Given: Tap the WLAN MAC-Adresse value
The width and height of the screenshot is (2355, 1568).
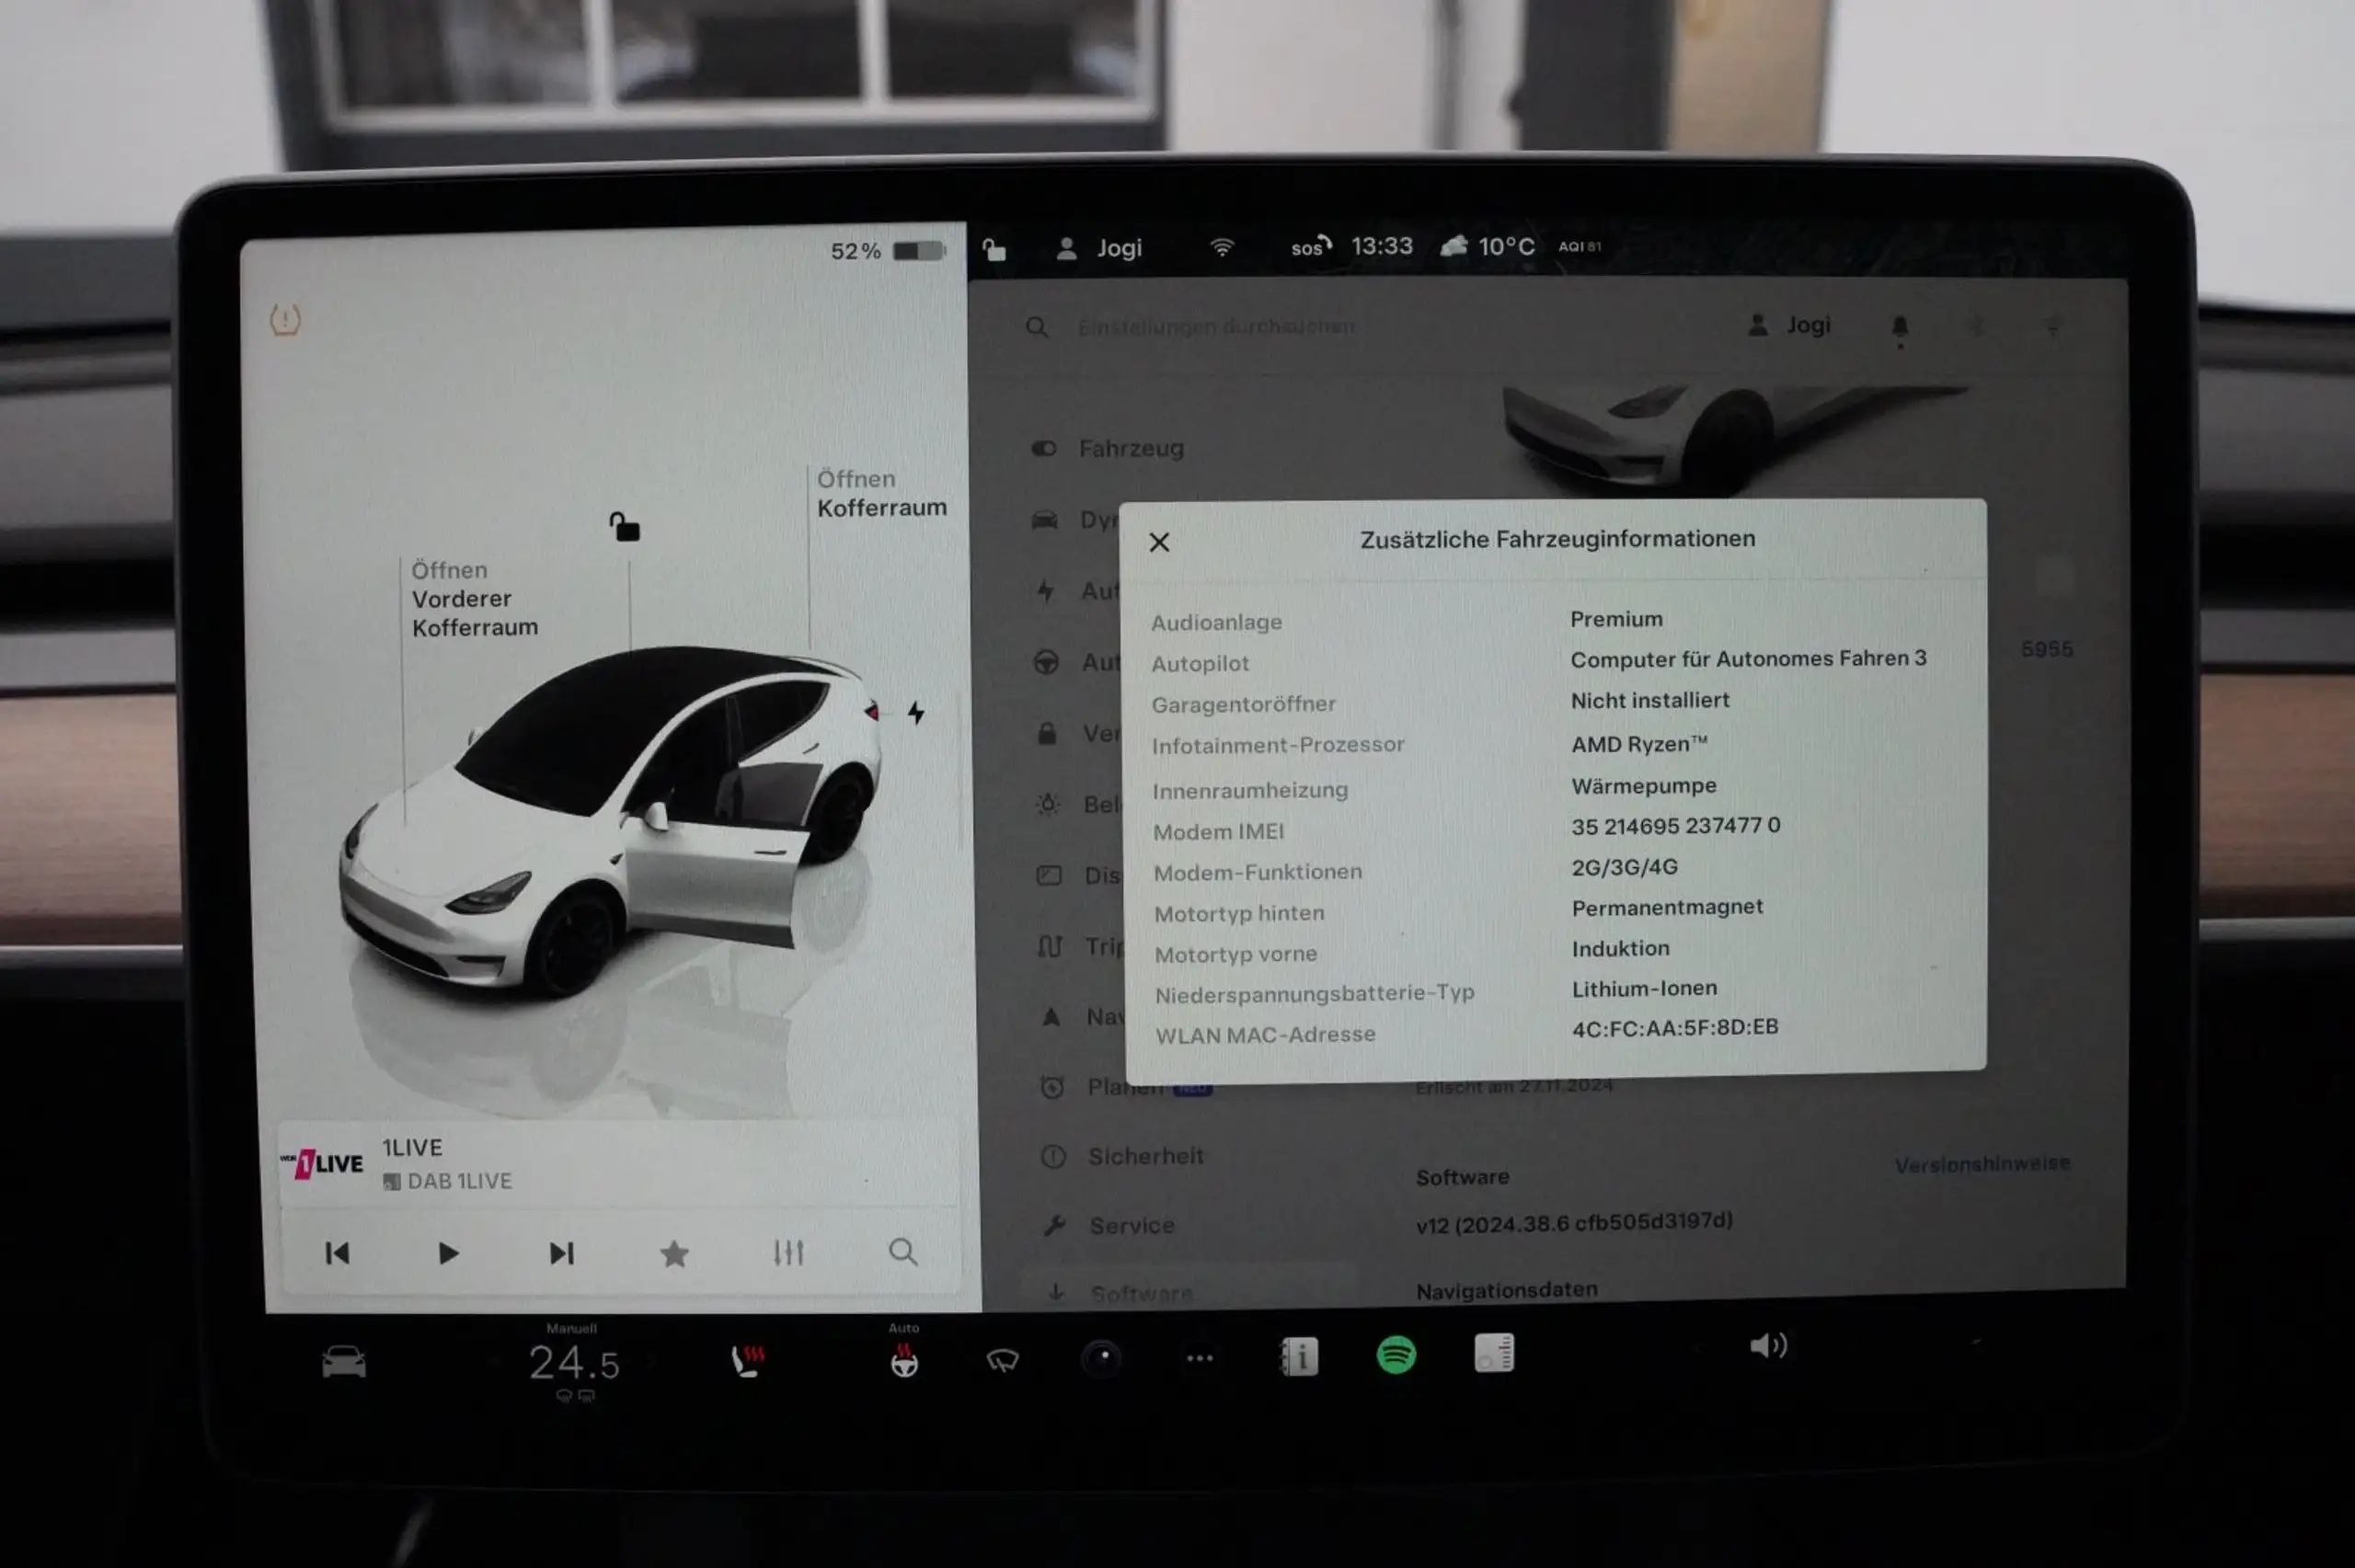Looking at the screenshot, I should click(1675, 1028).
